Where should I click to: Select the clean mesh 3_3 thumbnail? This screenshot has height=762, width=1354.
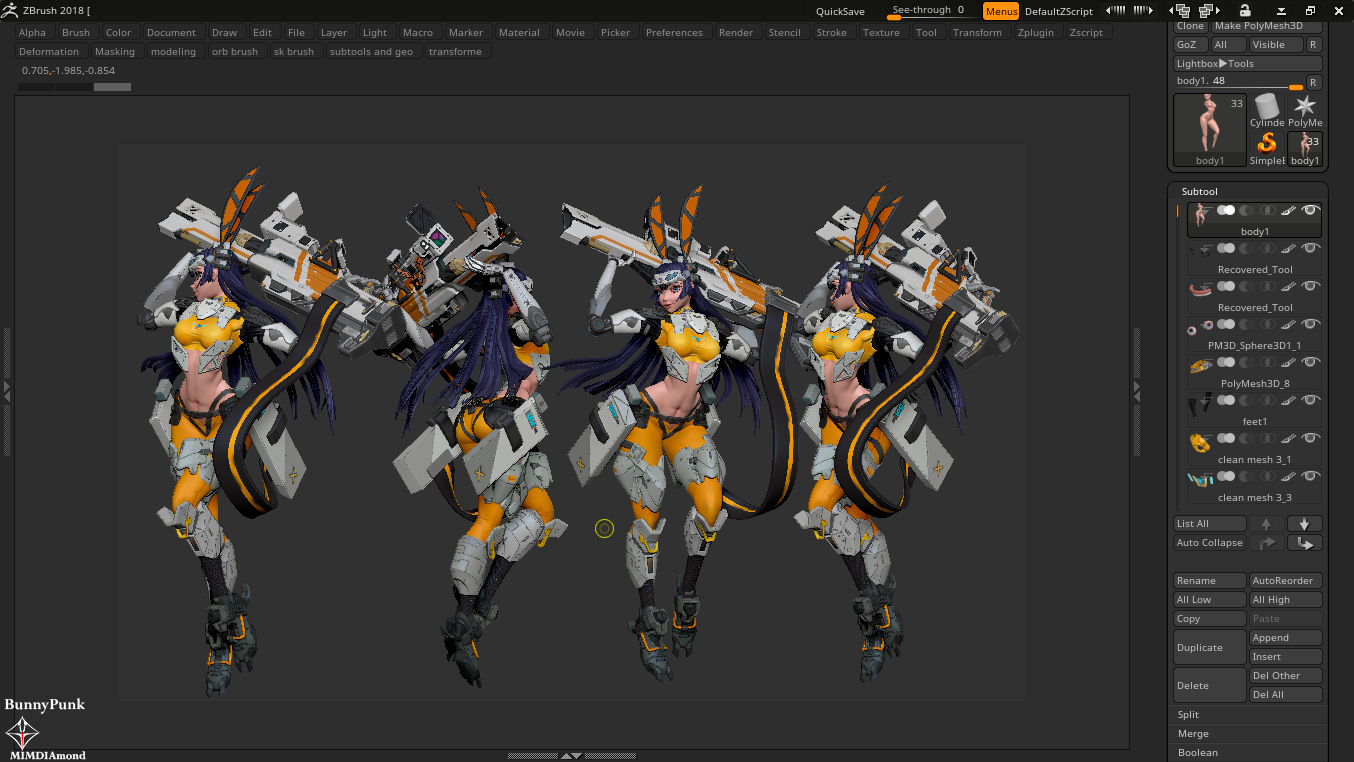click(1200, 480)
